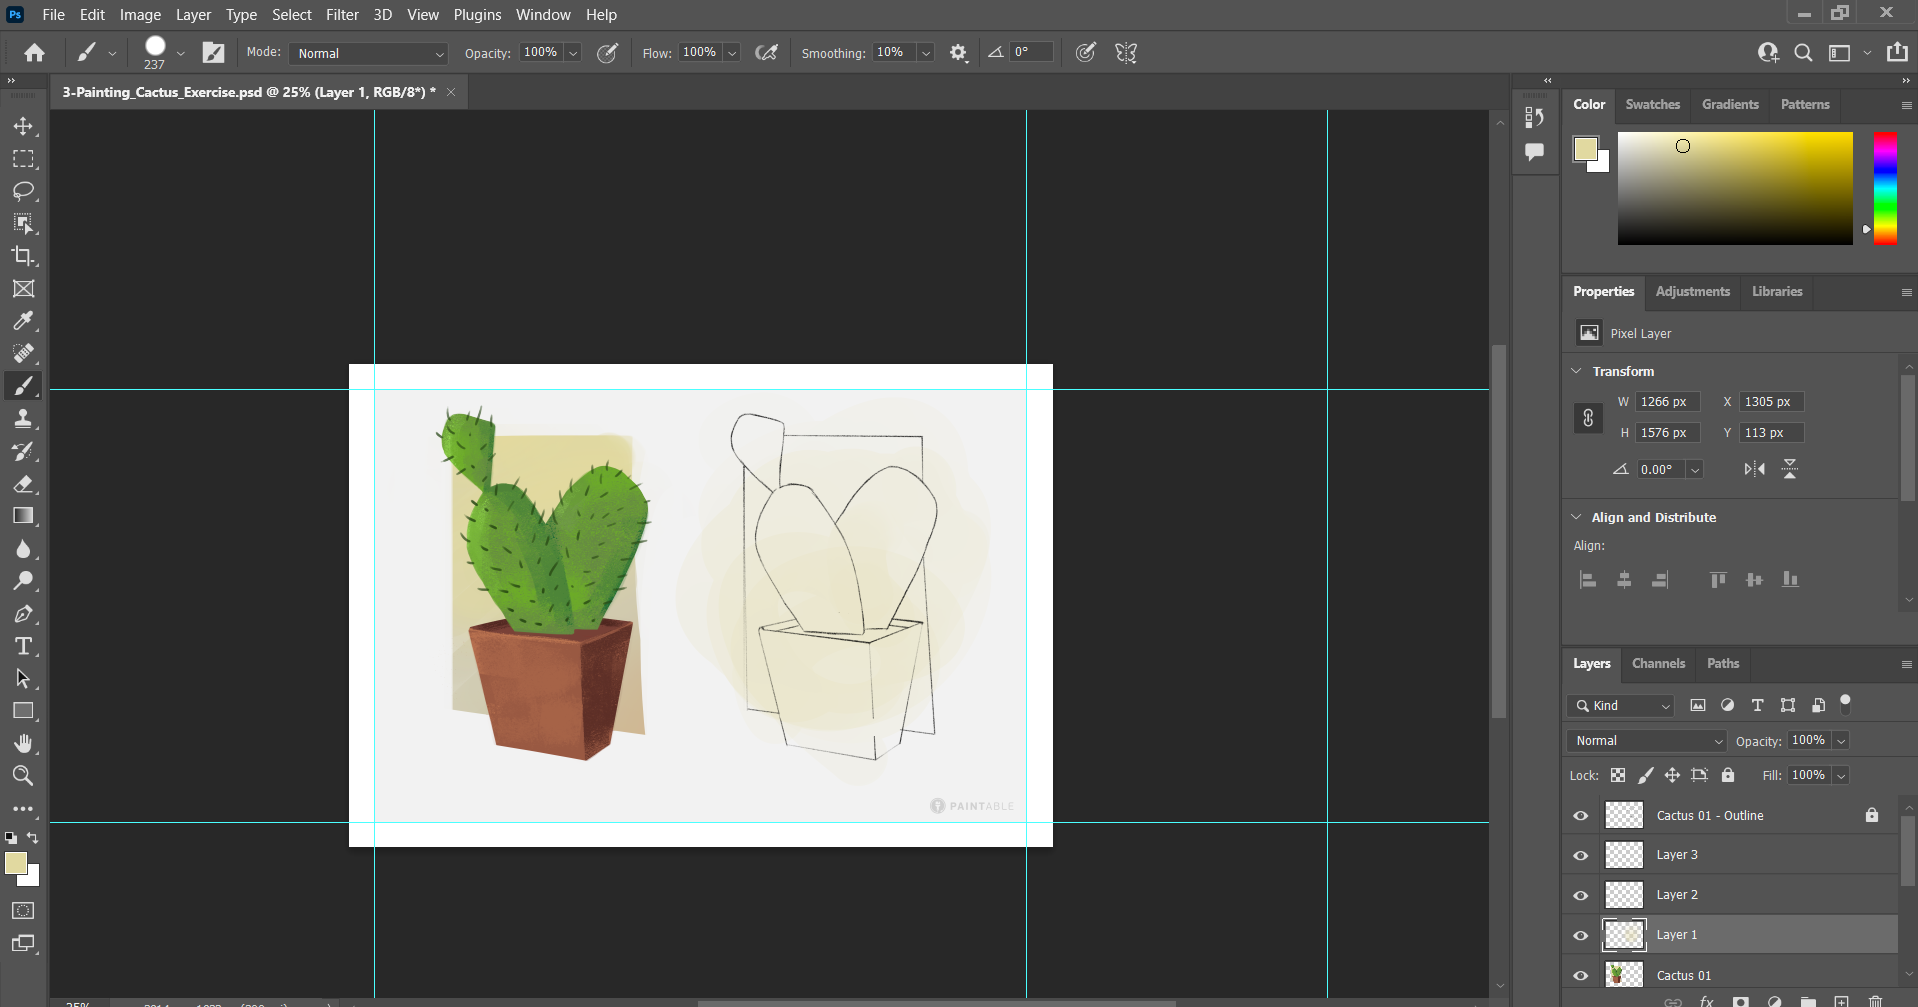Image resolution: width=1918 pixels, height=1007 pixels.
Task: Select the Eraser tool
Action: tap(25, 484)
